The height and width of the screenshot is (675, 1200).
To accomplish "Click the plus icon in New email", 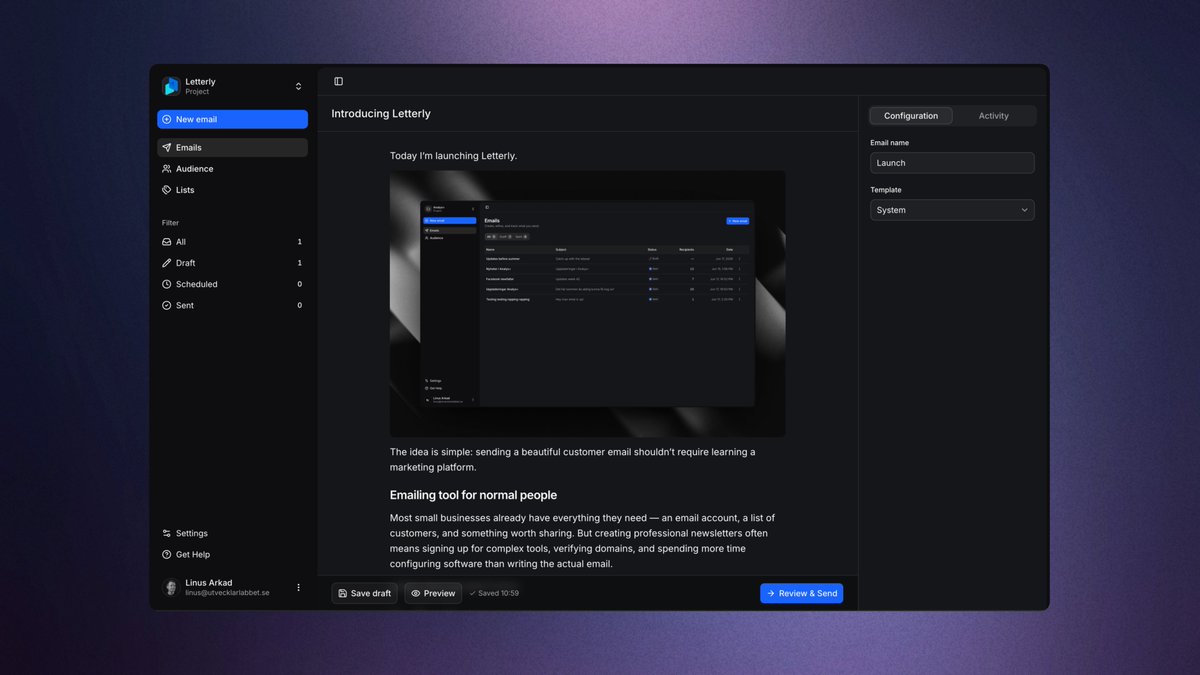I will [167, 119].
